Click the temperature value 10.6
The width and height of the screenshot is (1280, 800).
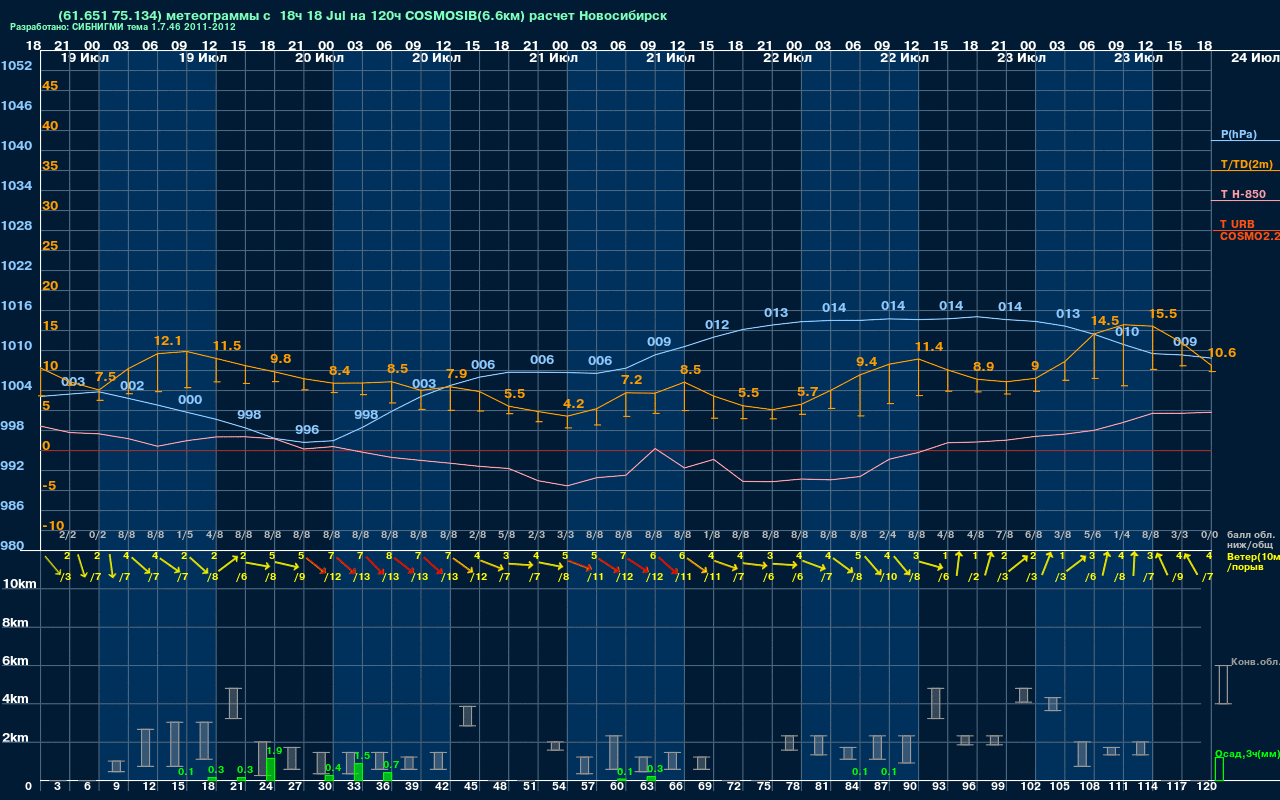(1222, 353)
